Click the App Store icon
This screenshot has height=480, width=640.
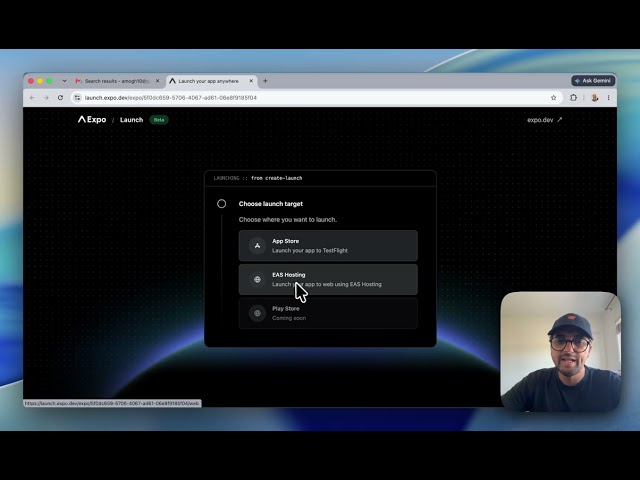point(257,246)
